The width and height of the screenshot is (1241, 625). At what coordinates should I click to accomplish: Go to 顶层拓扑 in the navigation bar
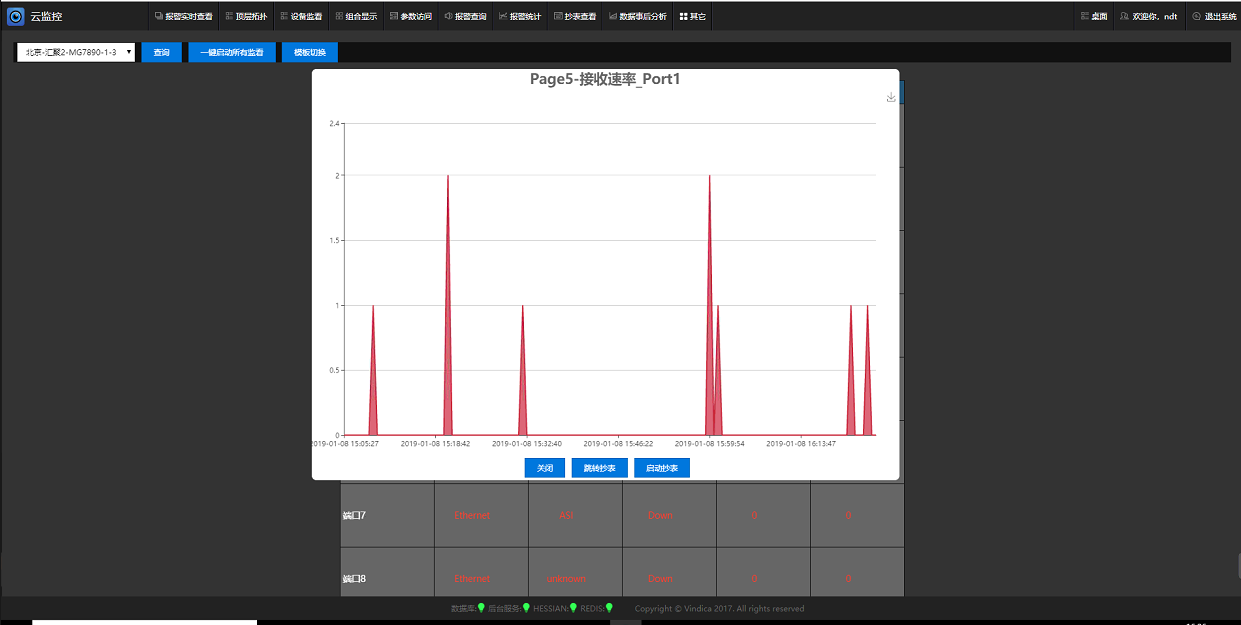(243, 16)
